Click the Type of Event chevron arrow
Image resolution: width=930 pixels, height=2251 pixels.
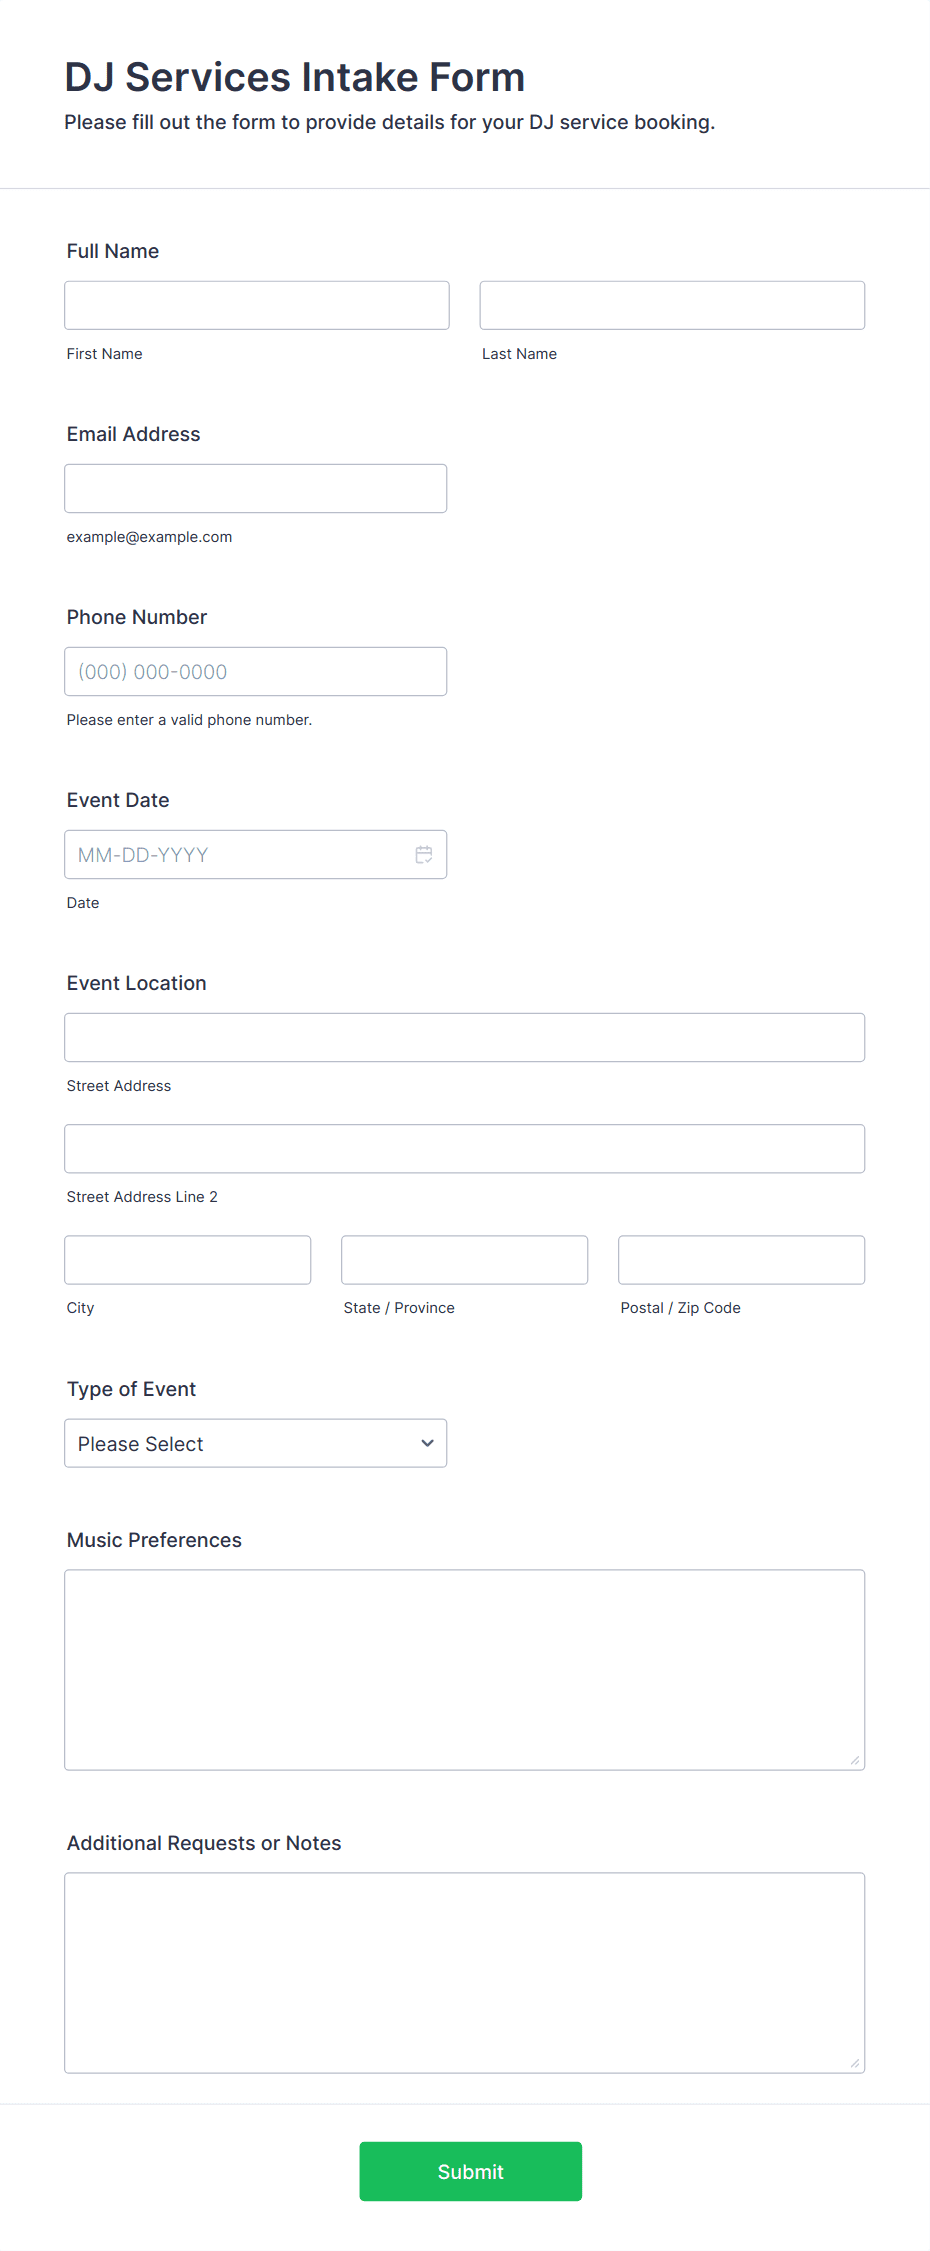[427, 1443]
